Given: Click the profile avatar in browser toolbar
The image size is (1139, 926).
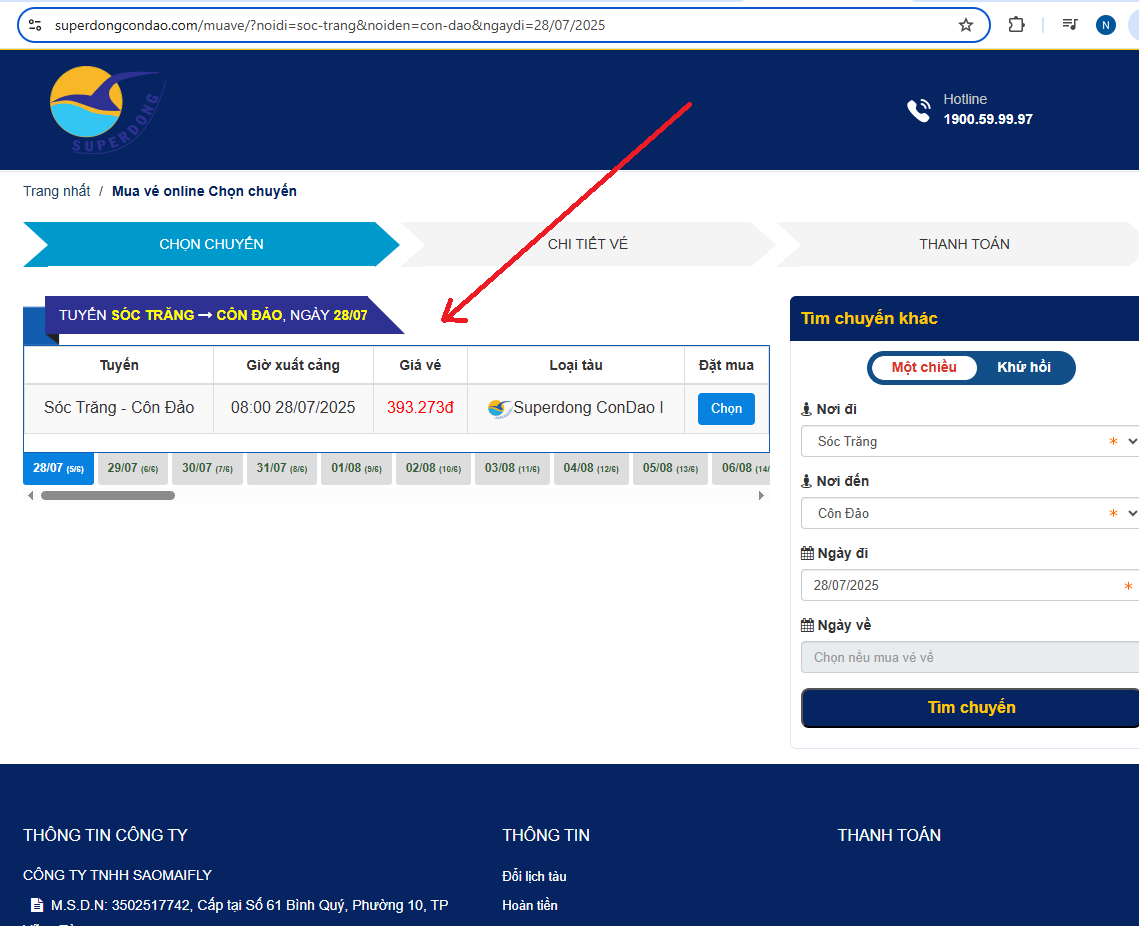Looking at the screenshot, I should click(x=1105, y=25).
